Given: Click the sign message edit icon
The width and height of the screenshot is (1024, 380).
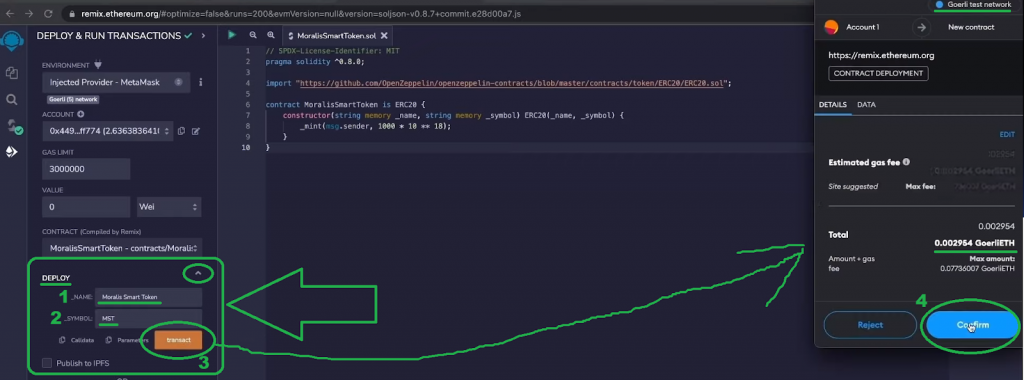Looking at the screenshot, I should point(195,131).
